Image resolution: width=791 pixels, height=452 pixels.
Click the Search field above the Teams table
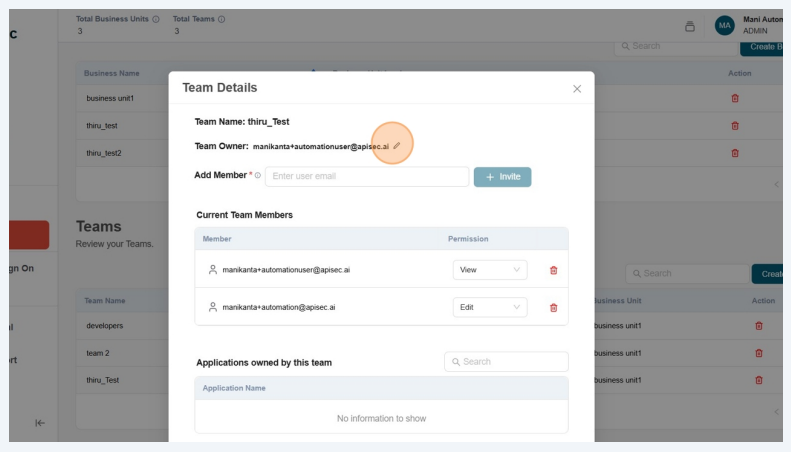pyautogui.click(x=685, y=273)
